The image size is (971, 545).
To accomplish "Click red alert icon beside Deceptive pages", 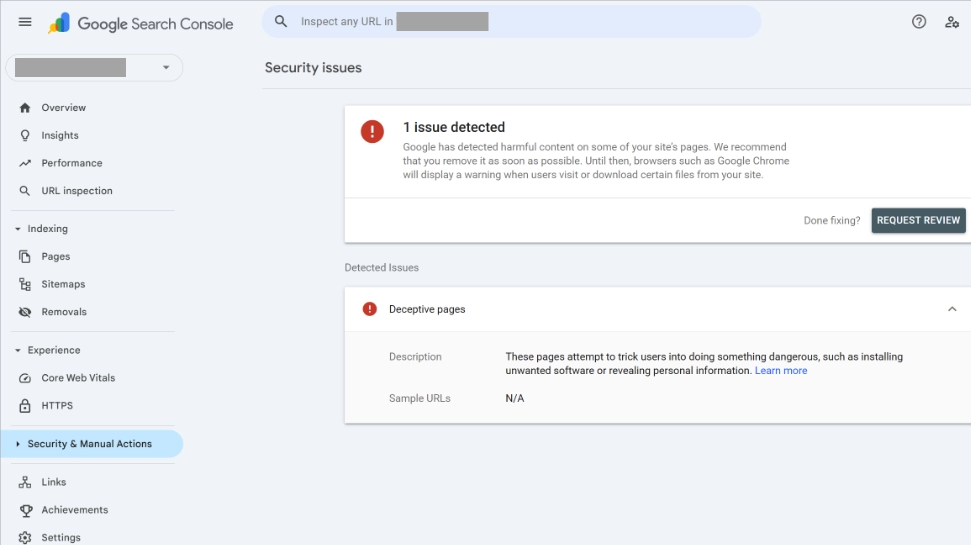I will click(x=370, y=309).
